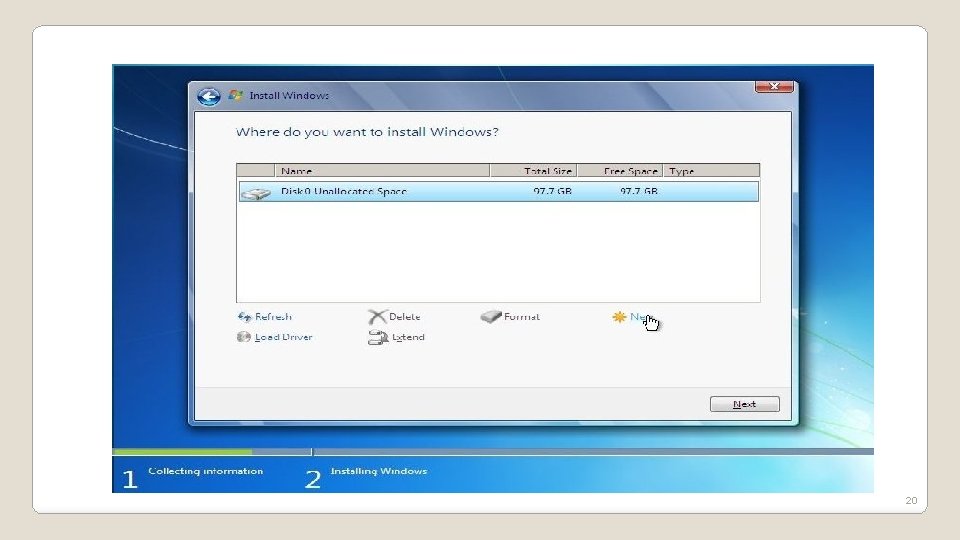
Task: Click the Extend link
Action: pos(408,337)
